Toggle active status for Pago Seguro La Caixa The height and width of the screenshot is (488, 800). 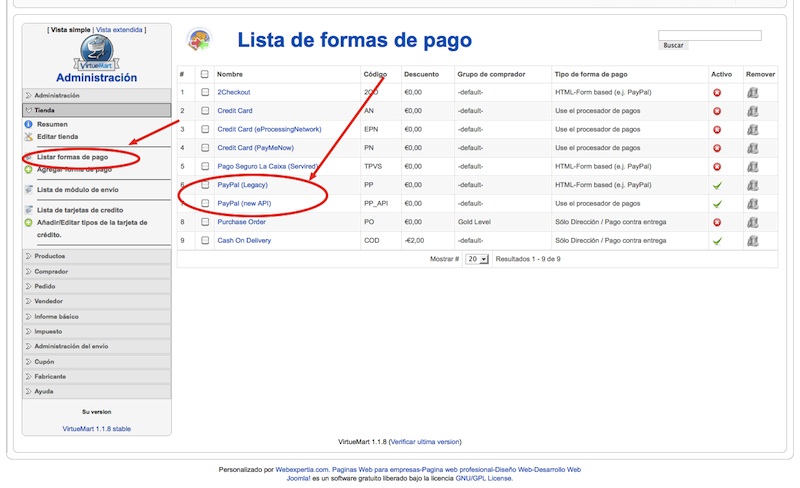717,166
